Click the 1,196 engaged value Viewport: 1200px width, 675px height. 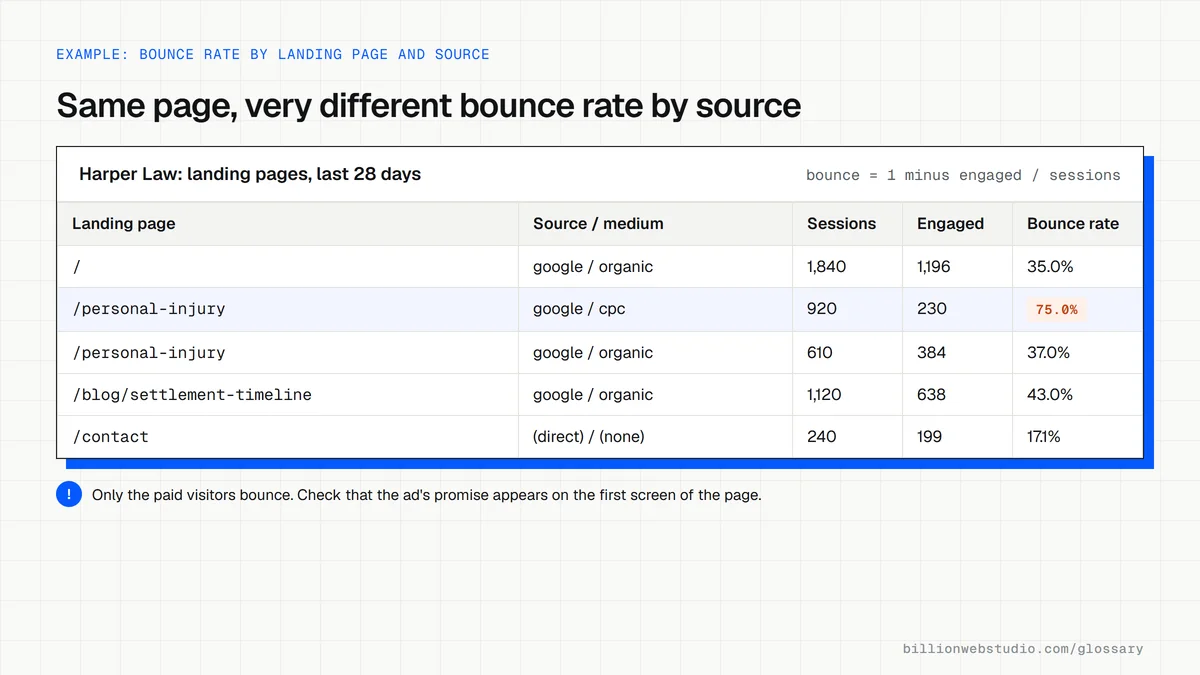[x=934, y=267]
